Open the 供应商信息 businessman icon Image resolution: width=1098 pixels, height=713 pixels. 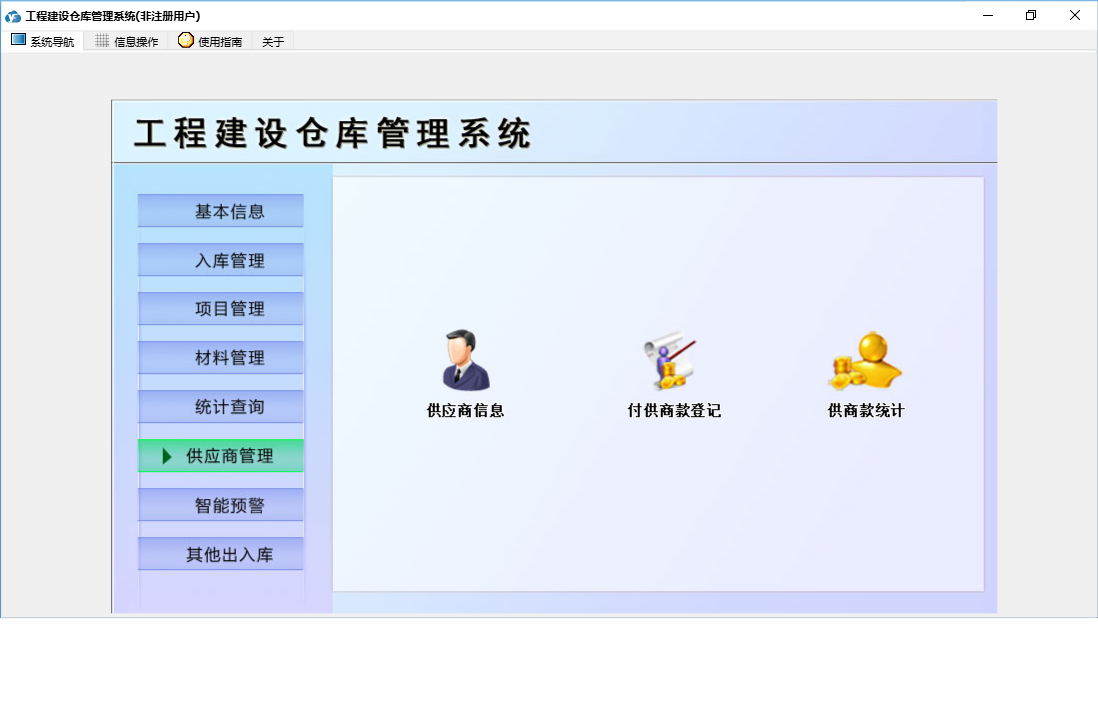coord(466,360)
